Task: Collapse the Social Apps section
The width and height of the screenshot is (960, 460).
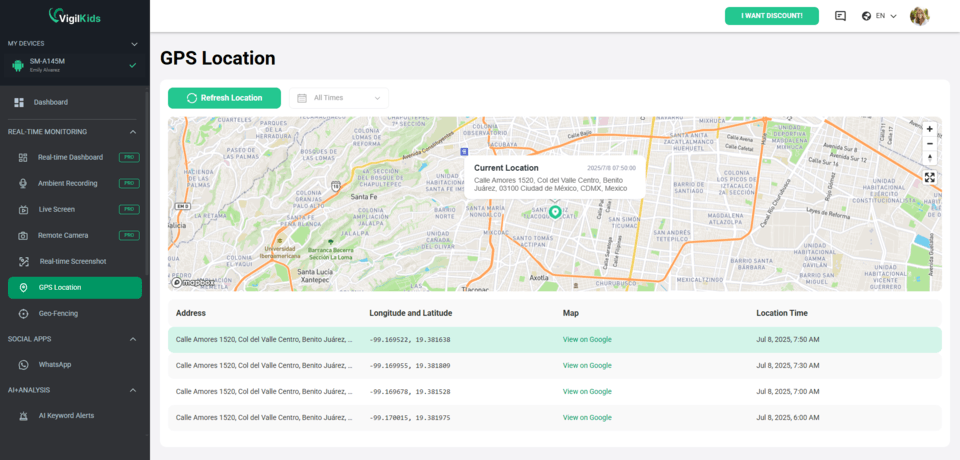Action: [x=133, y=339]
